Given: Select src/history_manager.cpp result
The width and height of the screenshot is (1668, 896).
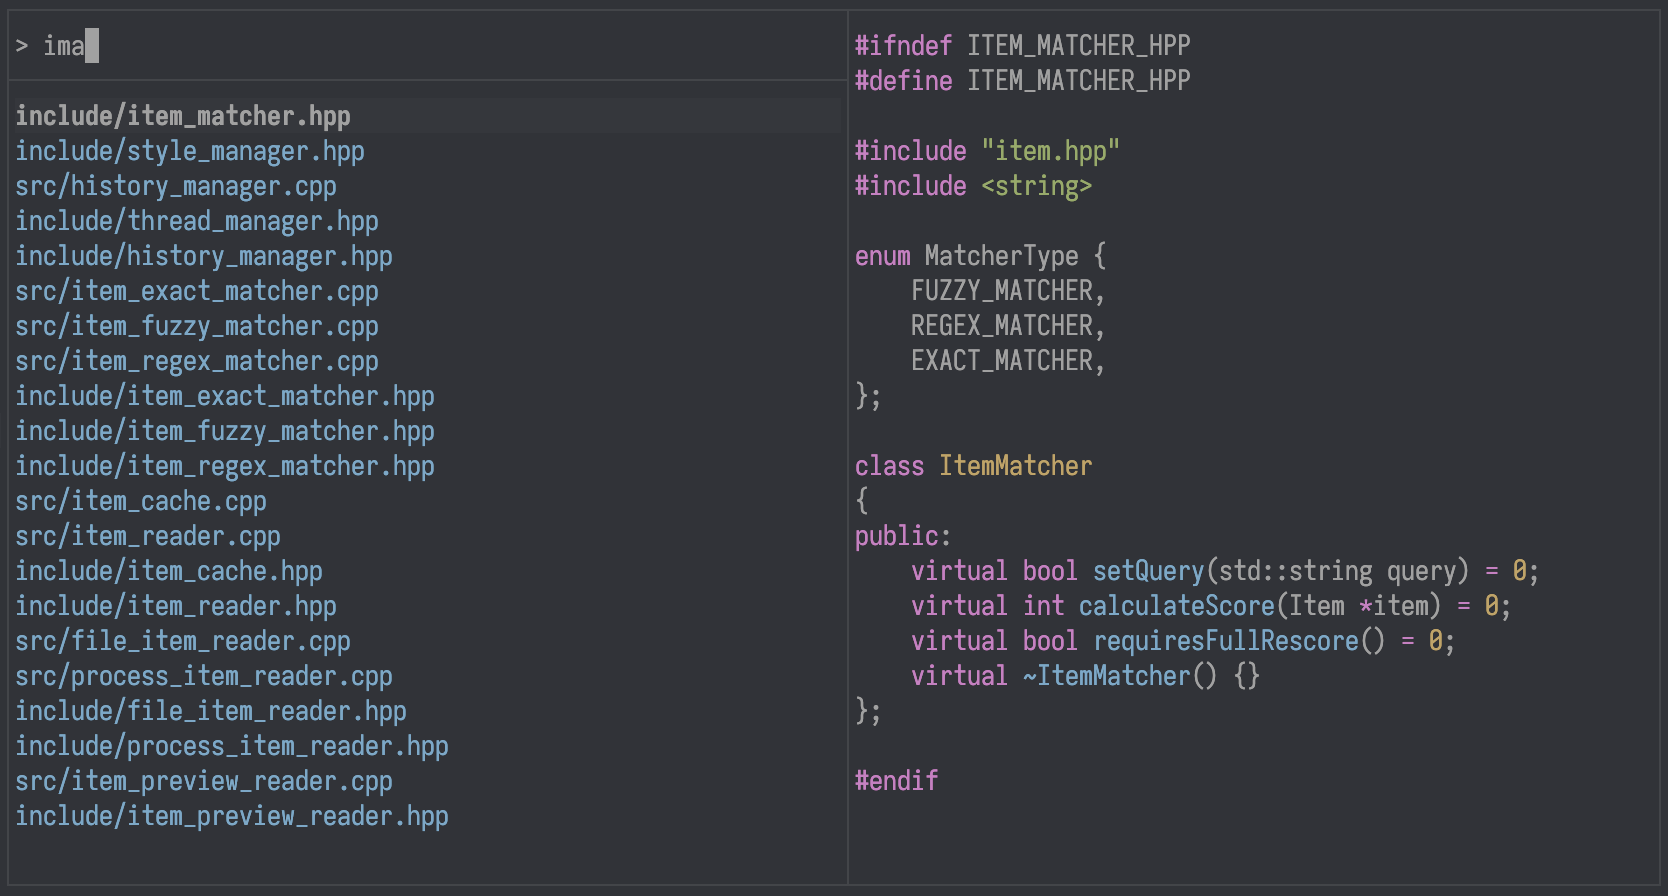Looking at the screenshot, I should (x=176, y=186).
